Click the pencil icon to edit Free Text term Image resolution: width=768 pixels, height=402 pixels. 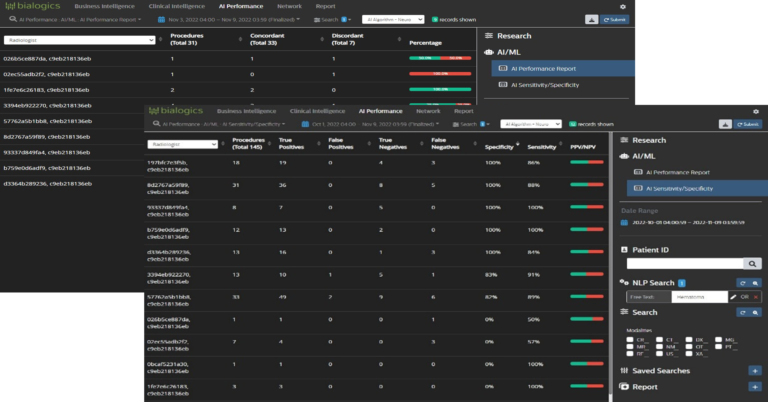(733, 297)
